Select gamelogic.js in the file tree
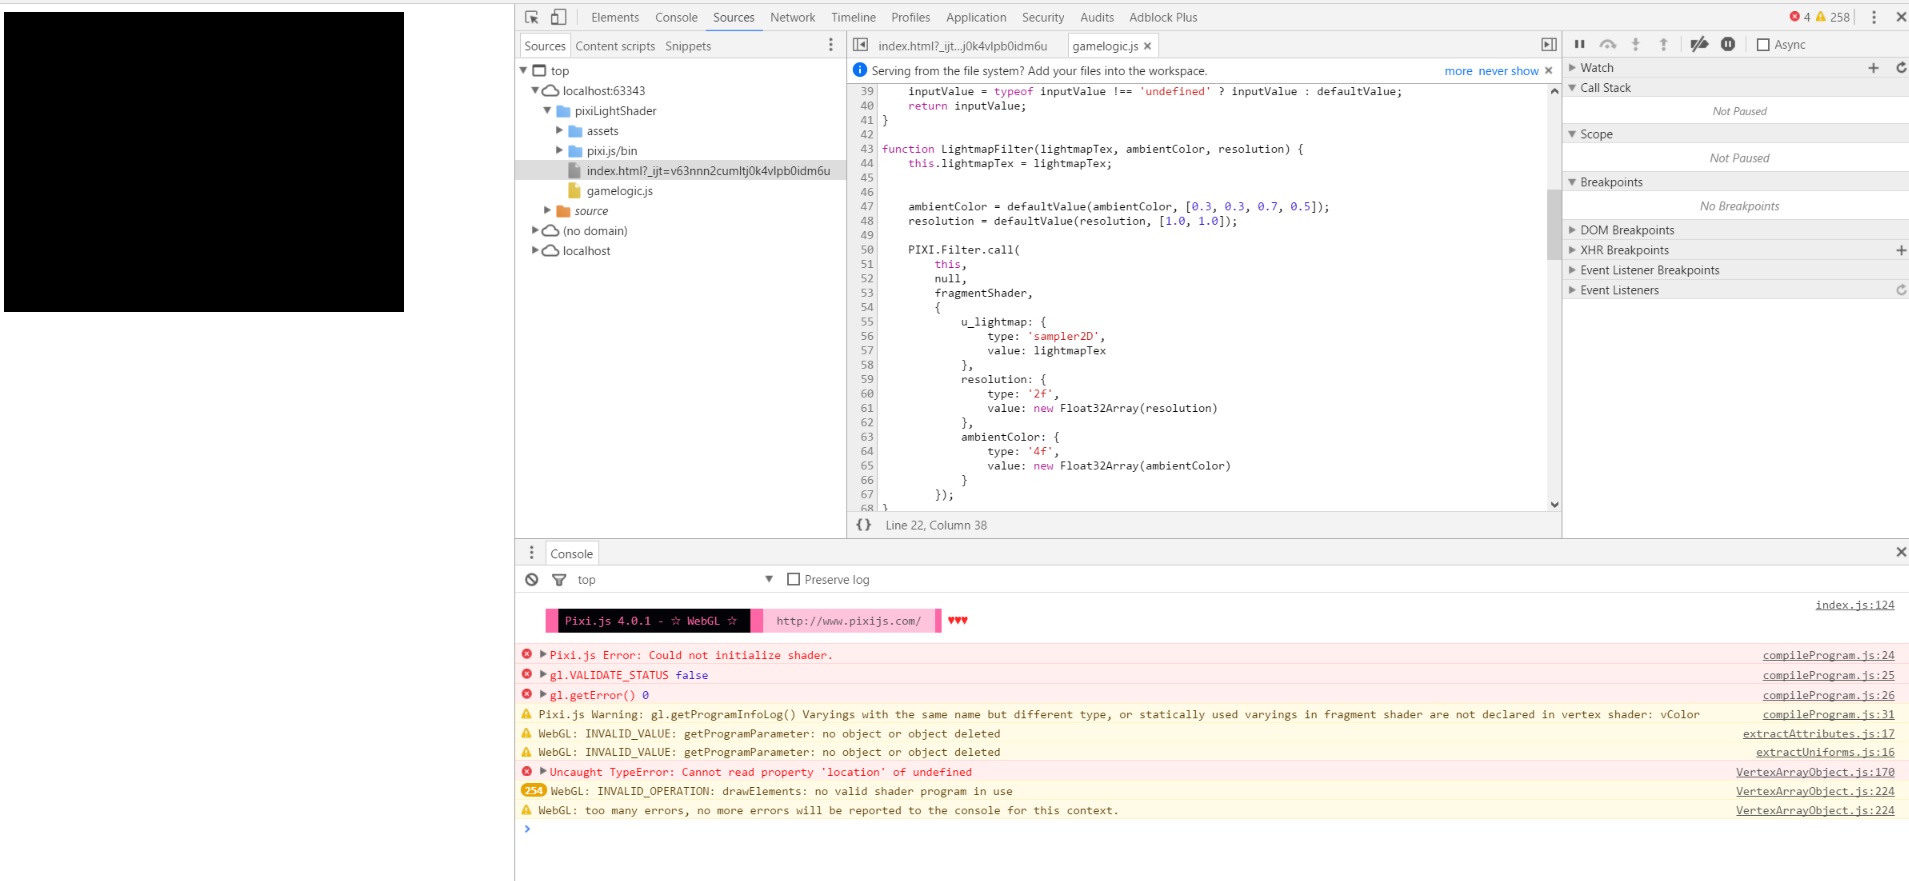 619,191
